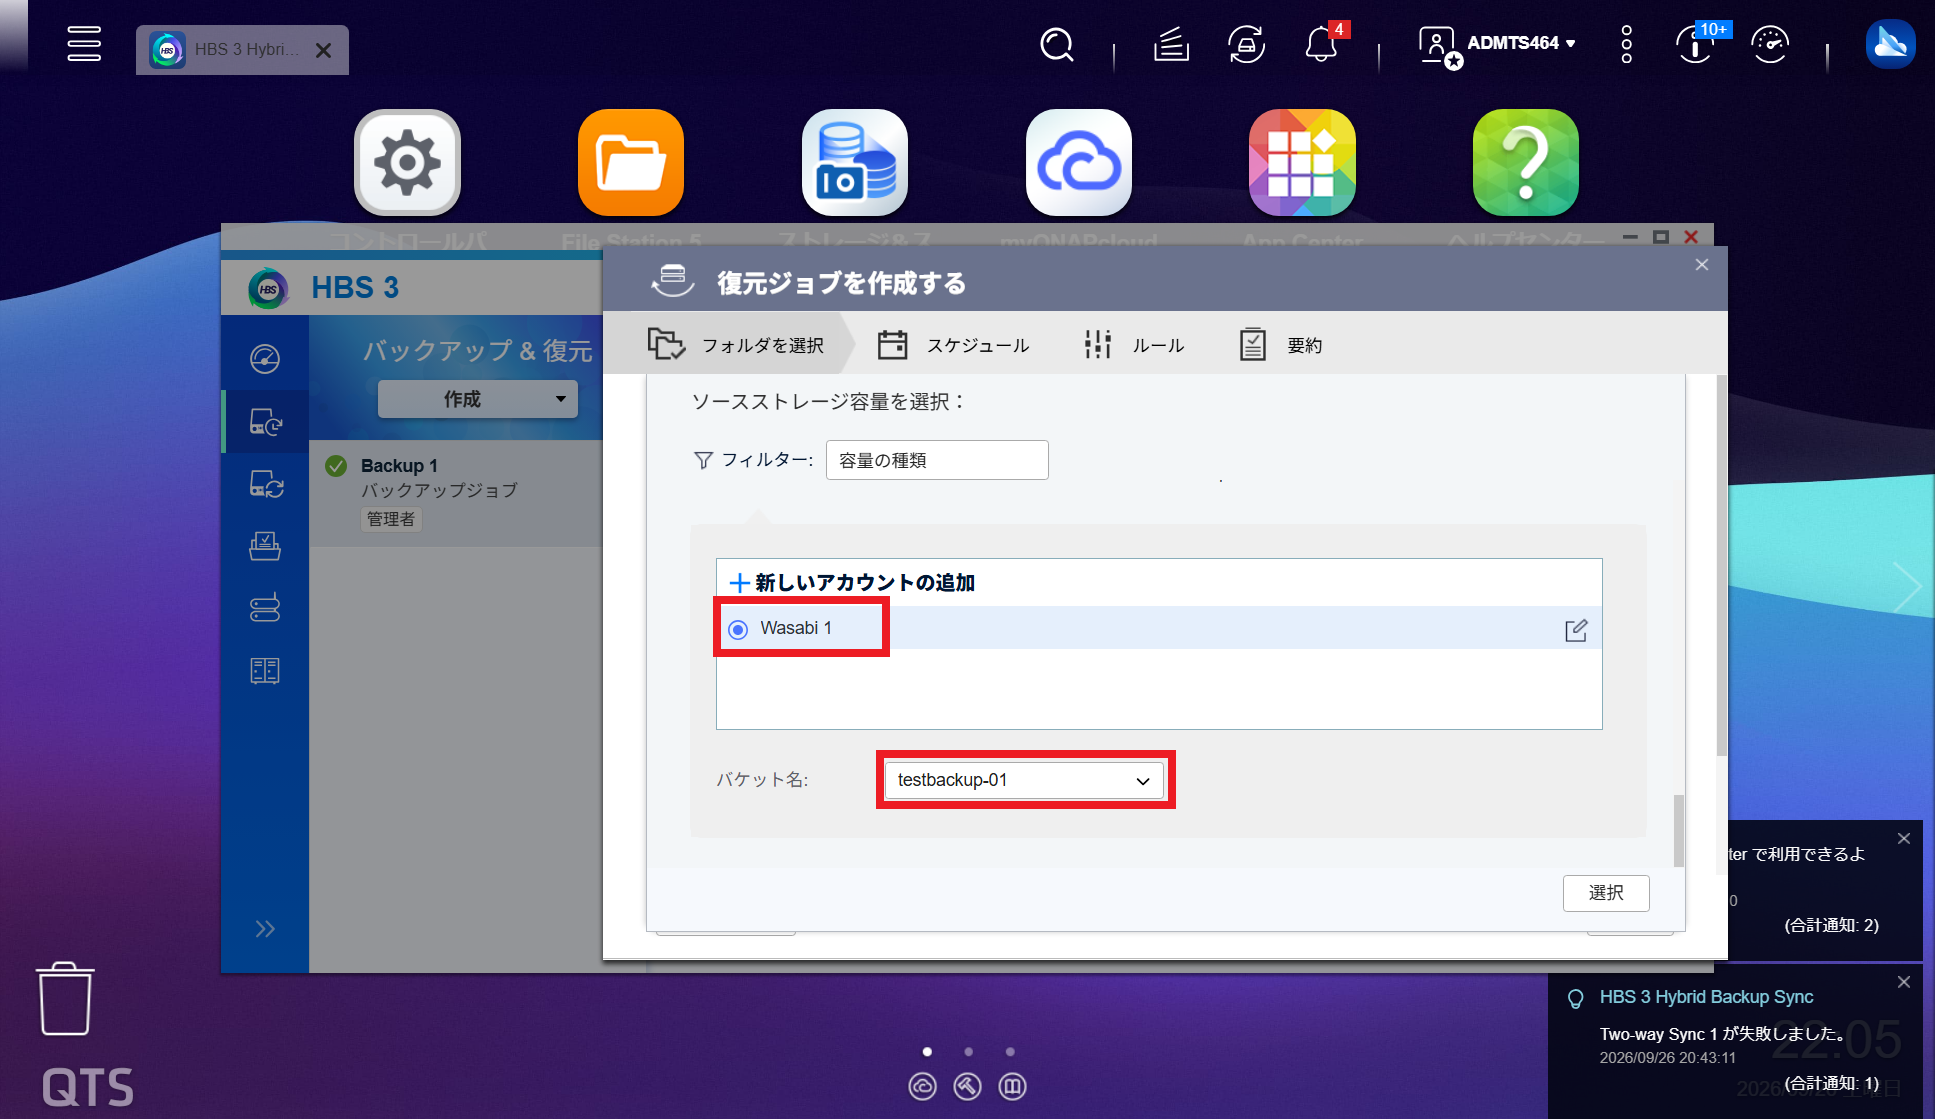Viewport: 1935px width, 1119px height.
Task: Expand the 作成 create dropdown button
Action: pyautogui.click(x=478, y=399)
